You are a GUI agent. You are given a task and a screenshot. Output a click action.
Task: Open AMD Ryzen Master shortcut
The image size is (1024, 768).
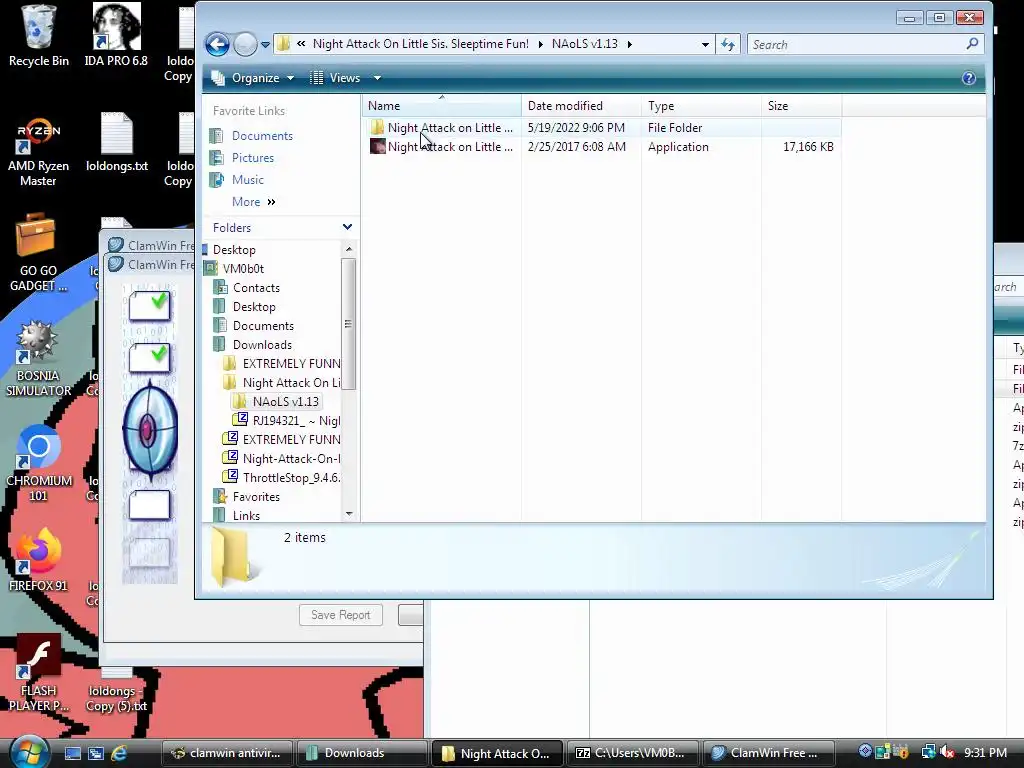pos(39,152)
